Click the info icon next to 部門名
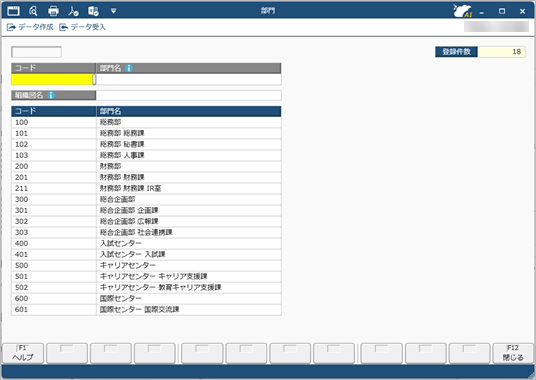 [x=129, y=68]
